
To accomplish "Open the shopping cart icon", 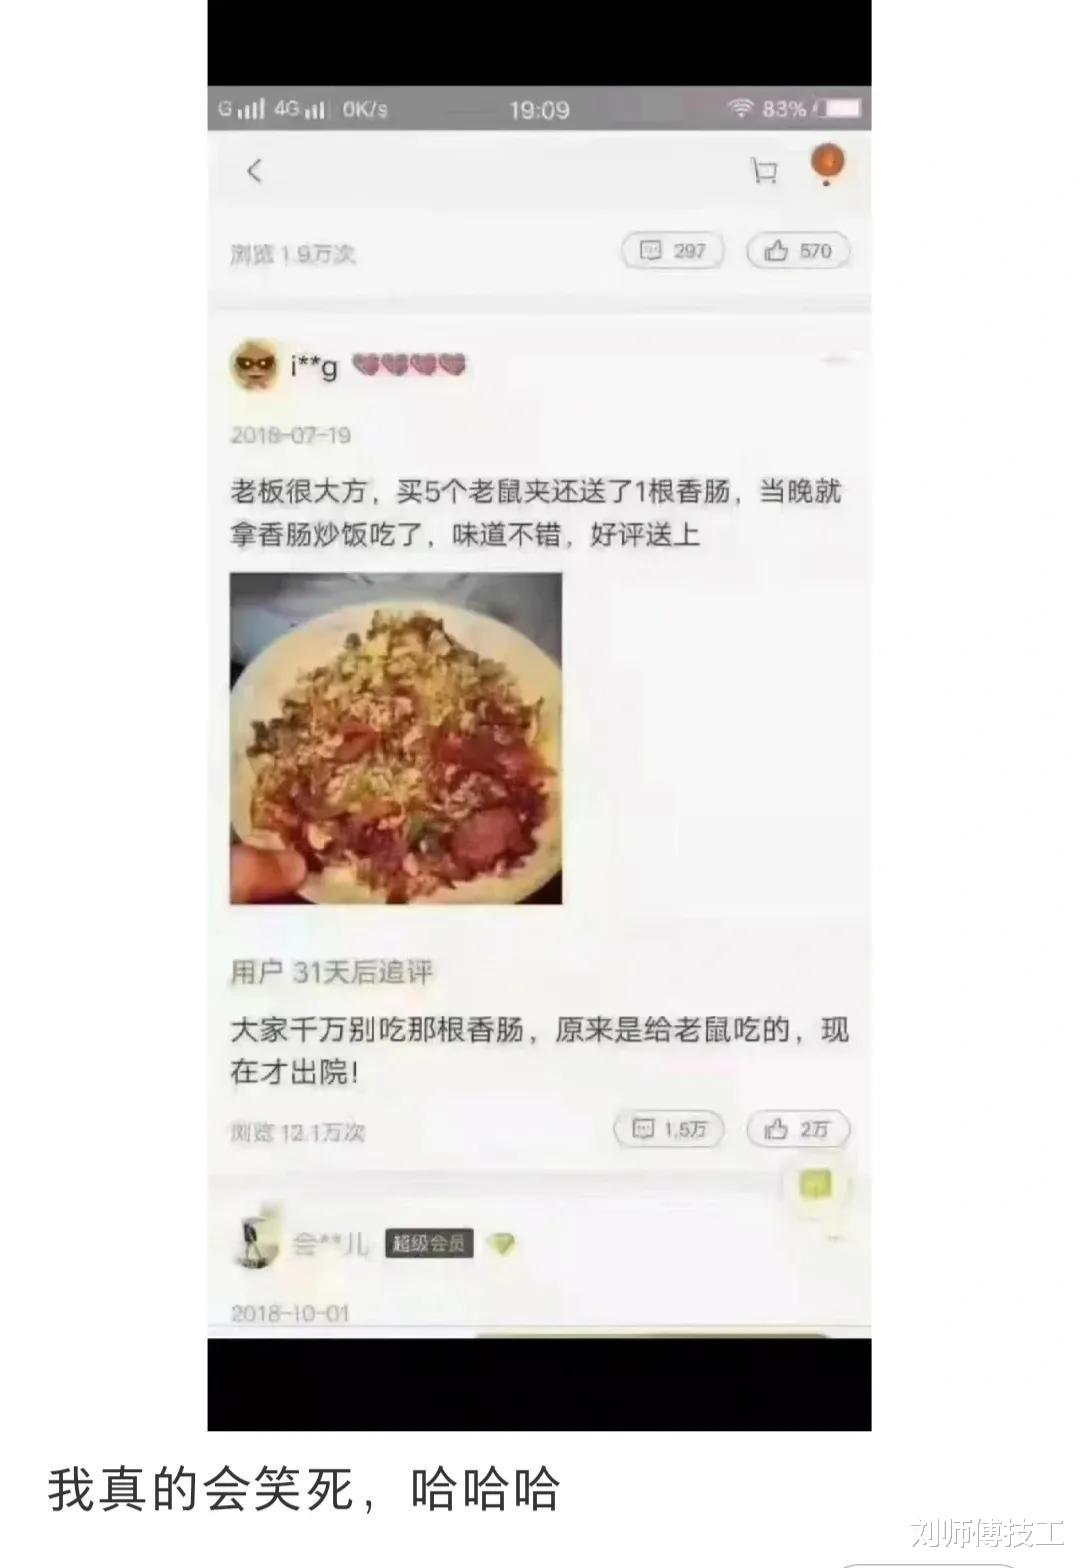I will click(x=764, y=171).
